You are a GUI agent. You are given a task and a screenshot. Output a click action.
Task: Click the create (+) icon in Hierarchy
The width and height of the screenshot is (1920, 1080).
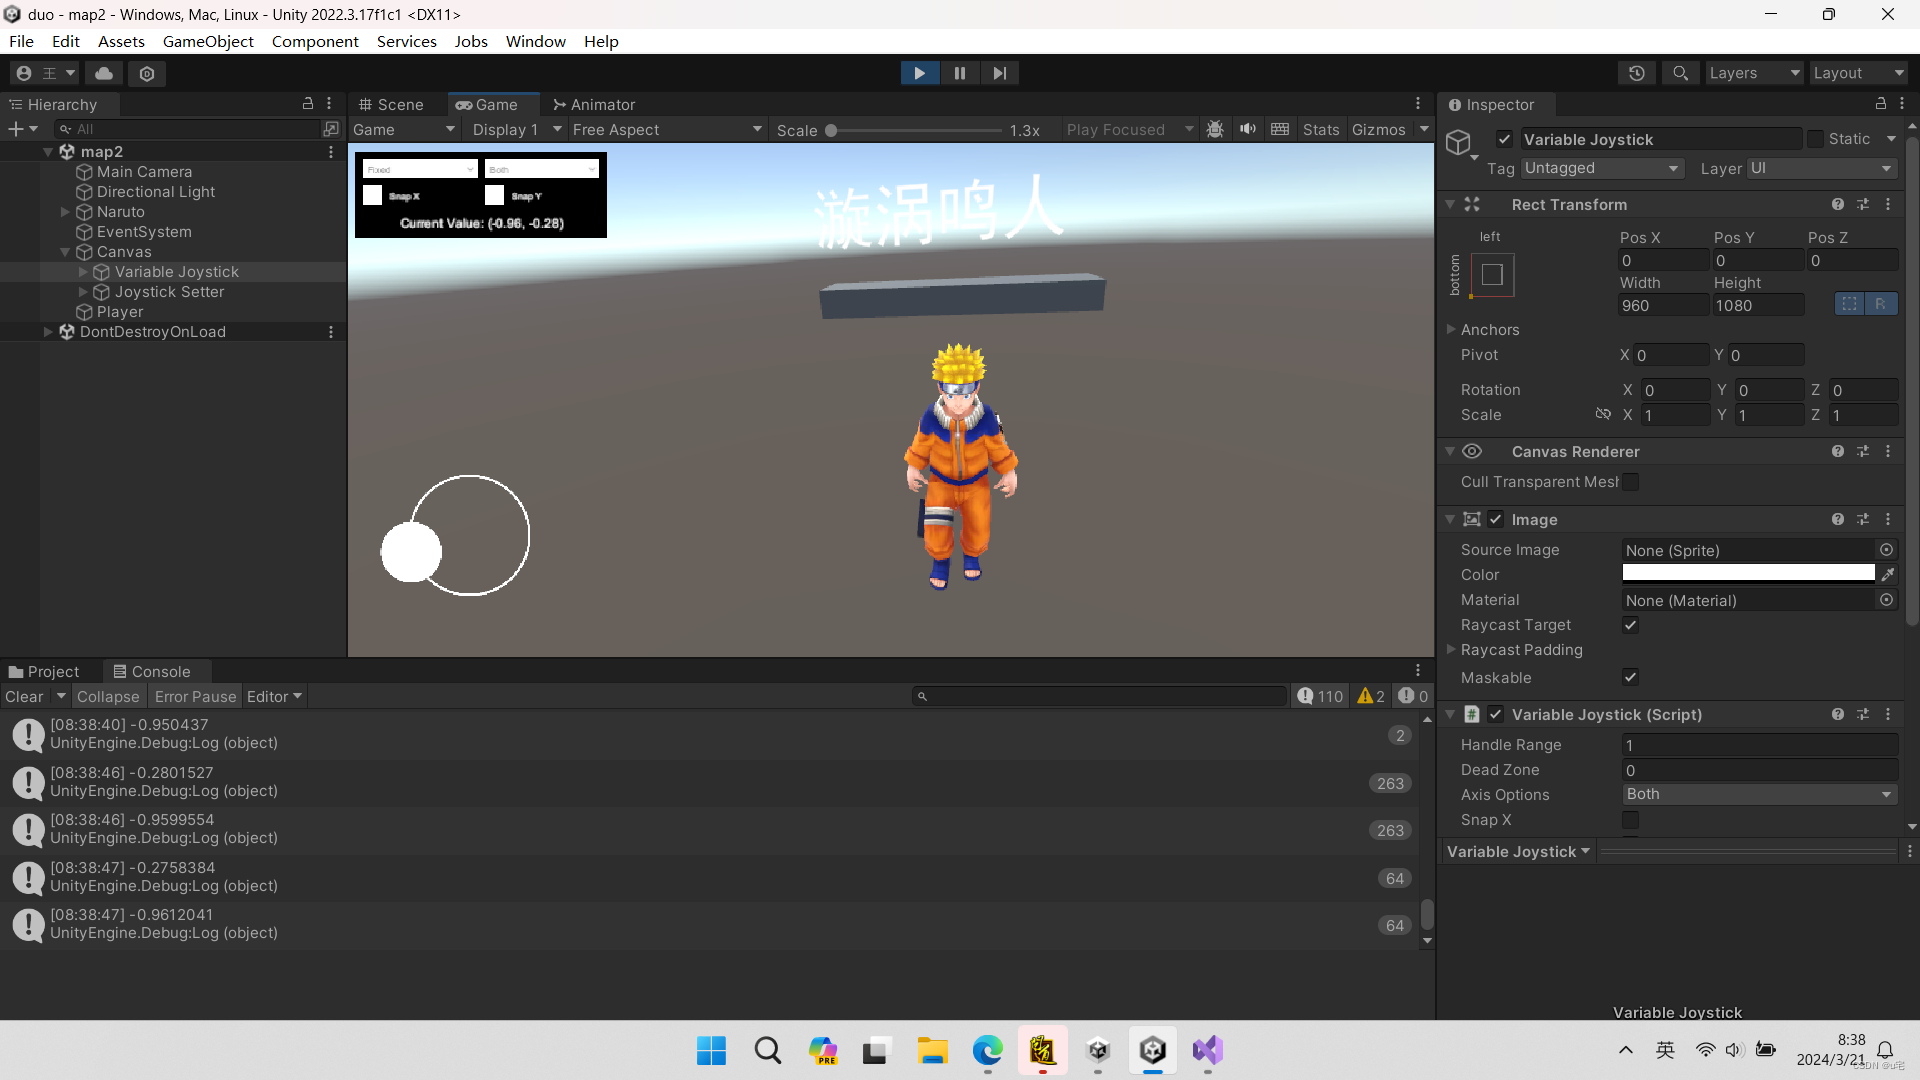[16, 128]
